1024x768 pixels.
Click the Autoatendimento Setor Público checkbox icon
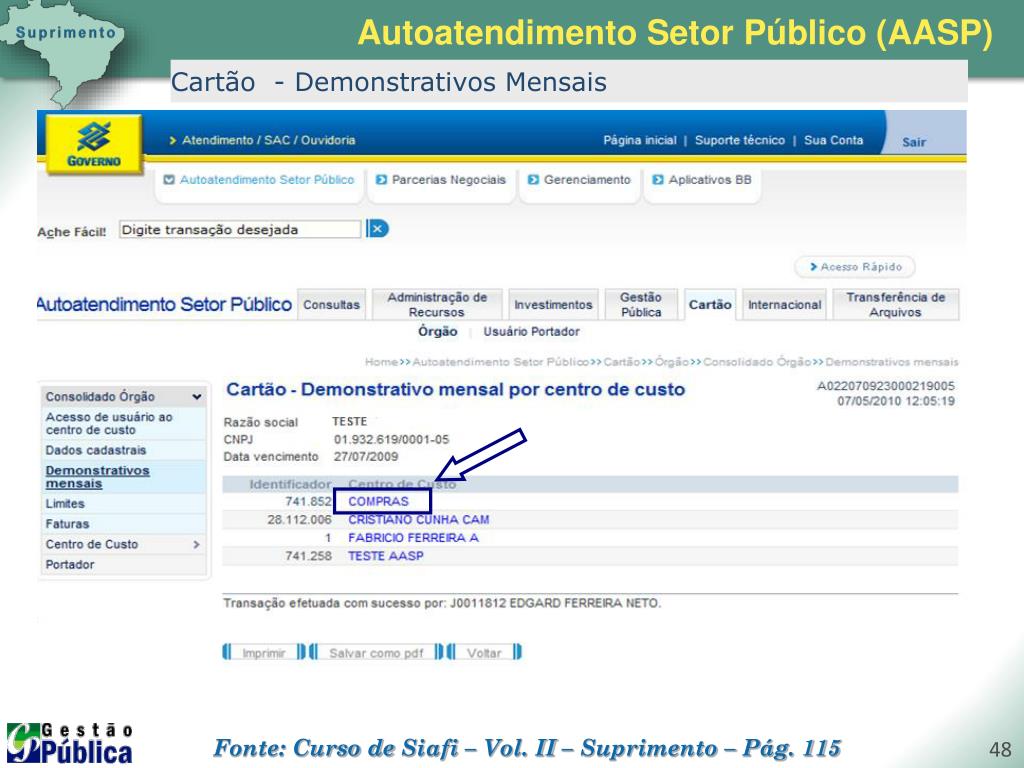(168, 180)
